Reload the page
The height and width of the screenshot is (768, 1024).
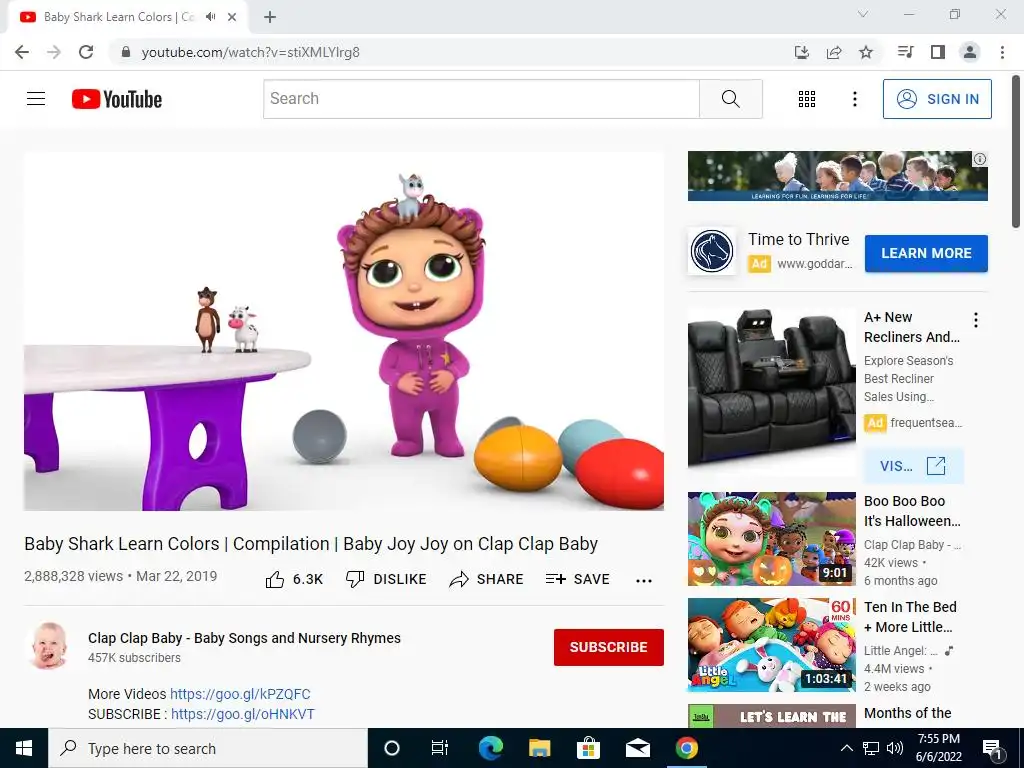[86, 52]
